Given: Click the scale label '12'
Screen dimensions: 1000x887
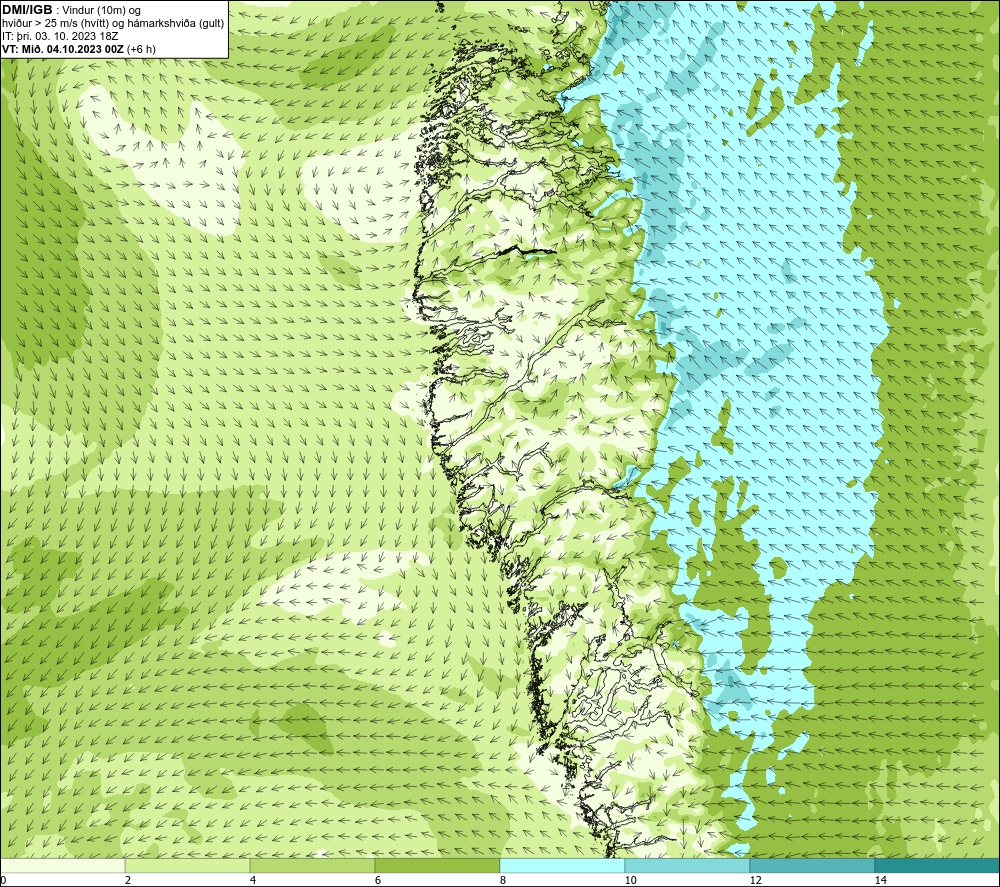Looking at the screenshot, I should 756,881.
